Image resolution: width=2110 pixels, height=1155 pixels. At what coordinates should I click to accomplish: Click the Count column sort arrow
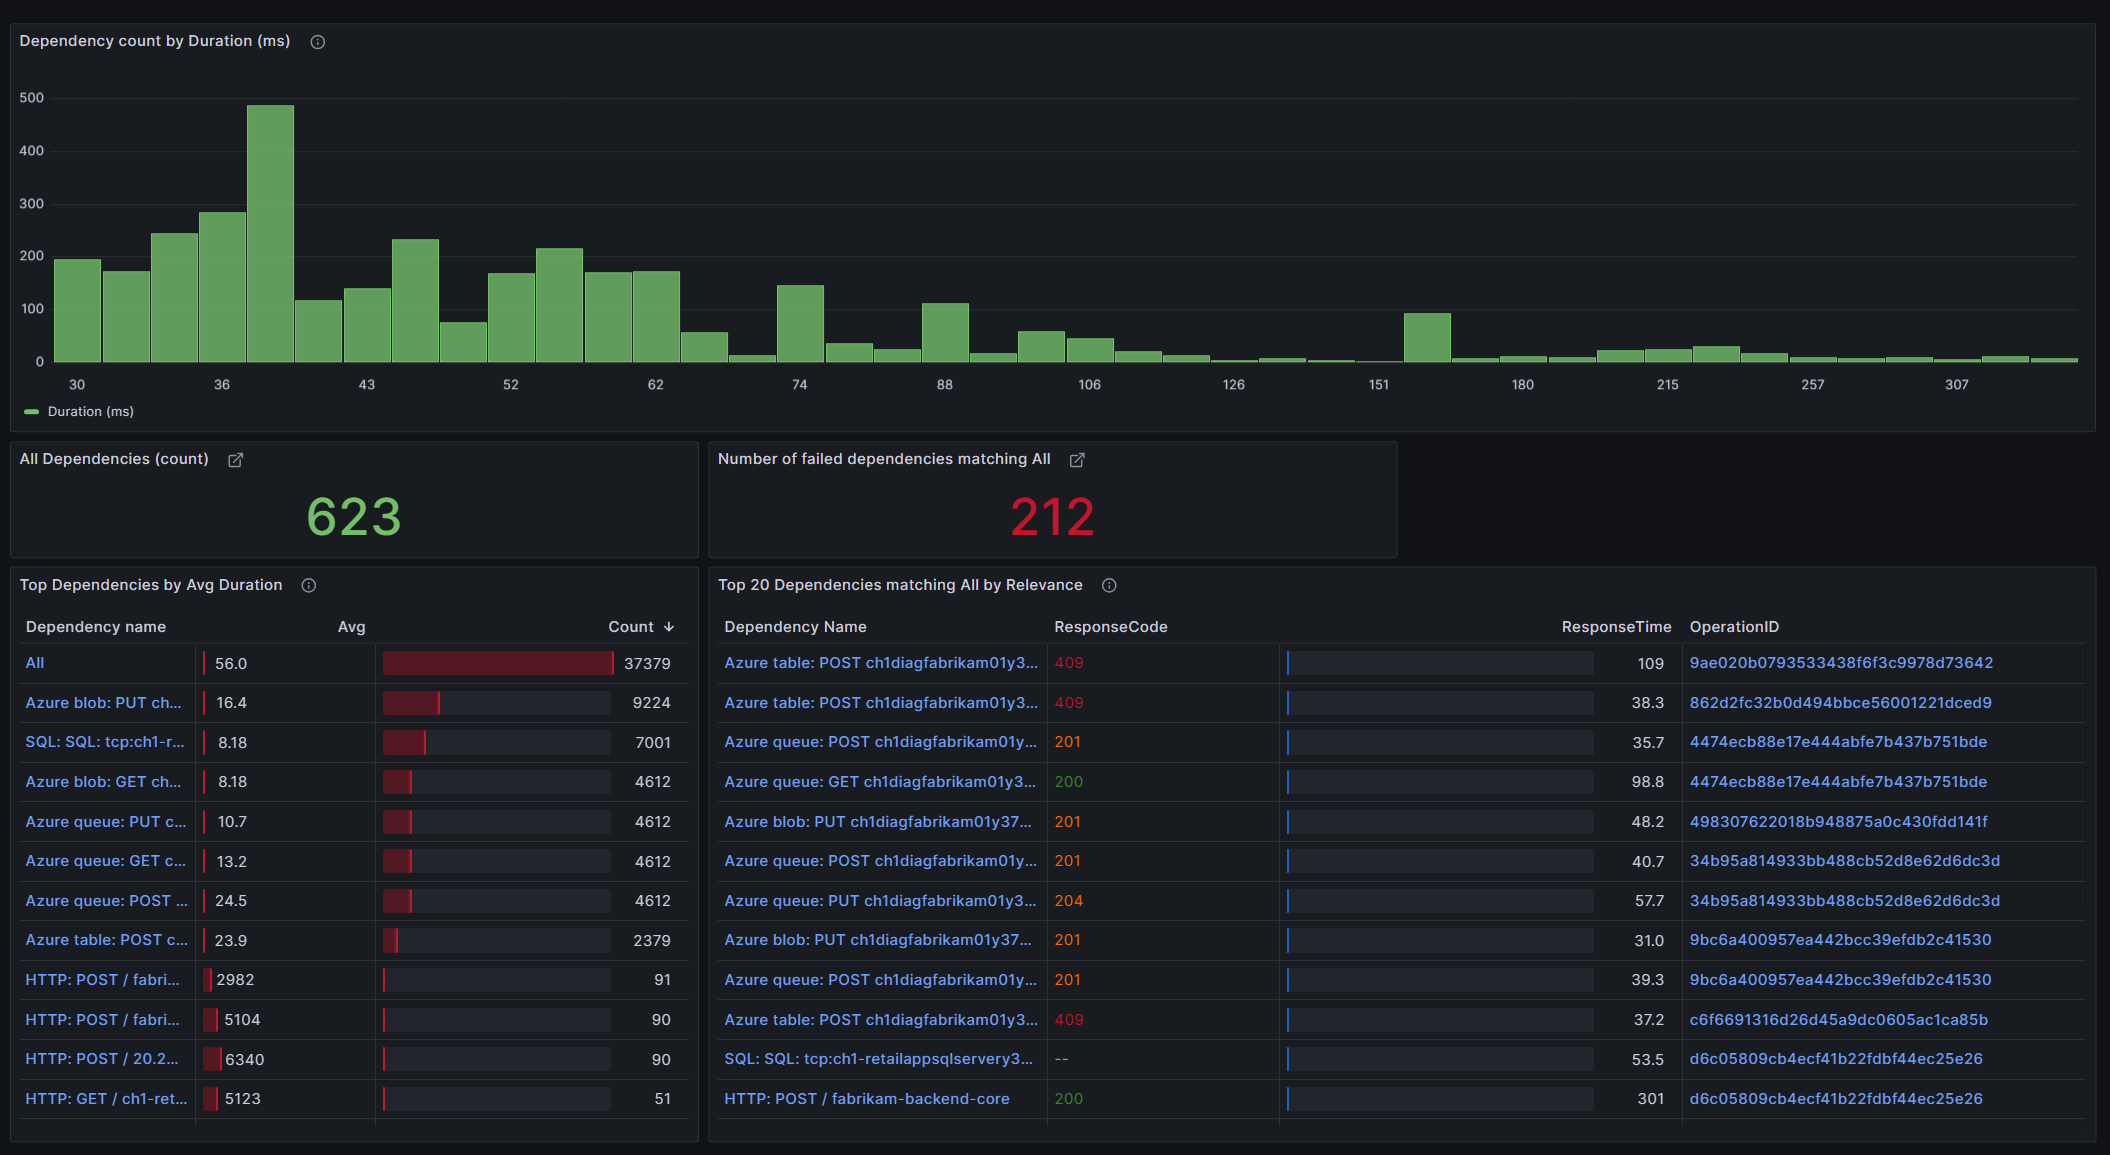pos(669,627)
